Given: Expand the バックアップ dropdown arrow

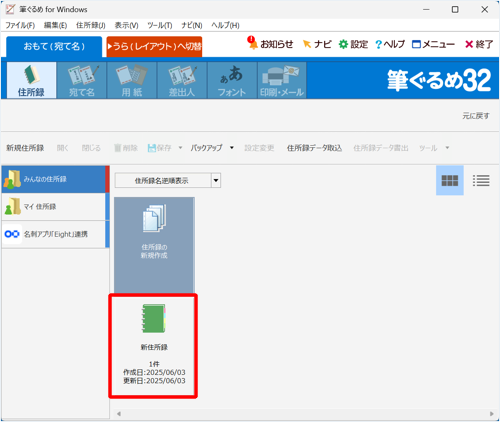Looking at the screenshot, I should [x=232, y=148].
